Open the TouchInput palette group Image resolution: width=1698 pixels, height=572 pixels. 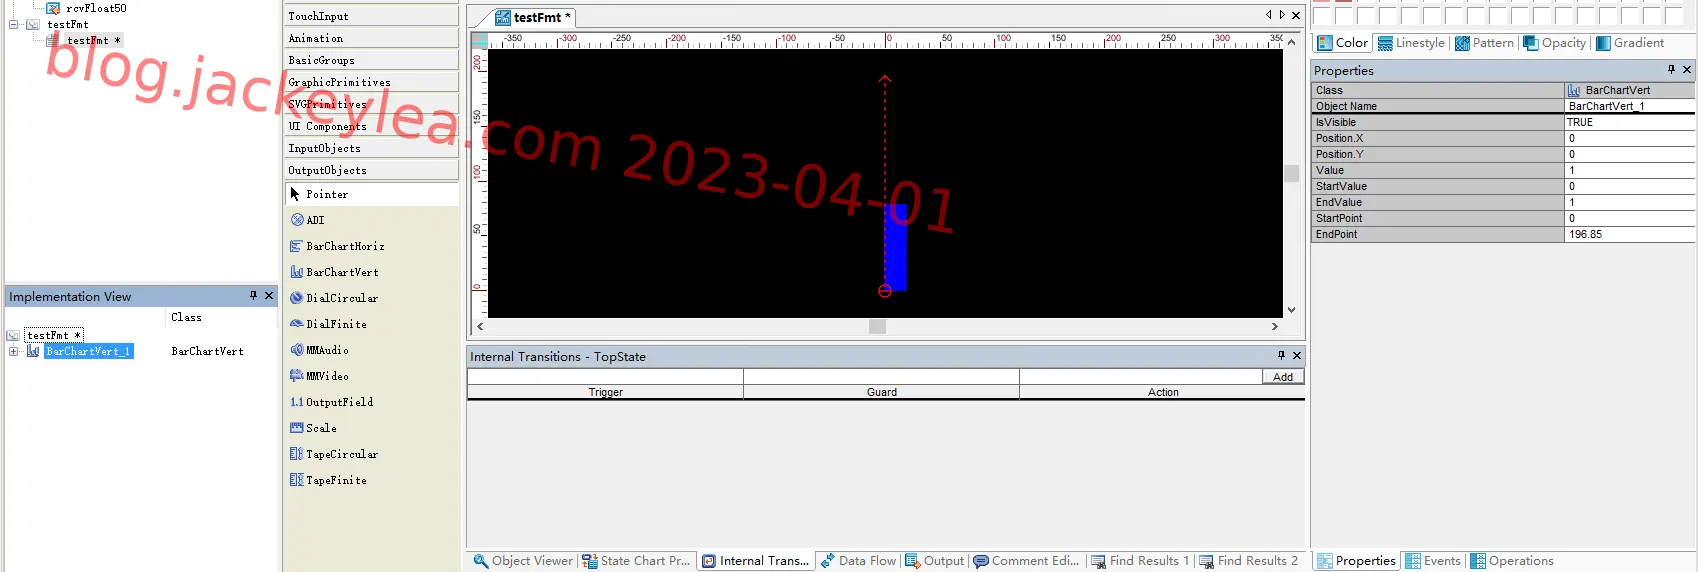point(371,16)
